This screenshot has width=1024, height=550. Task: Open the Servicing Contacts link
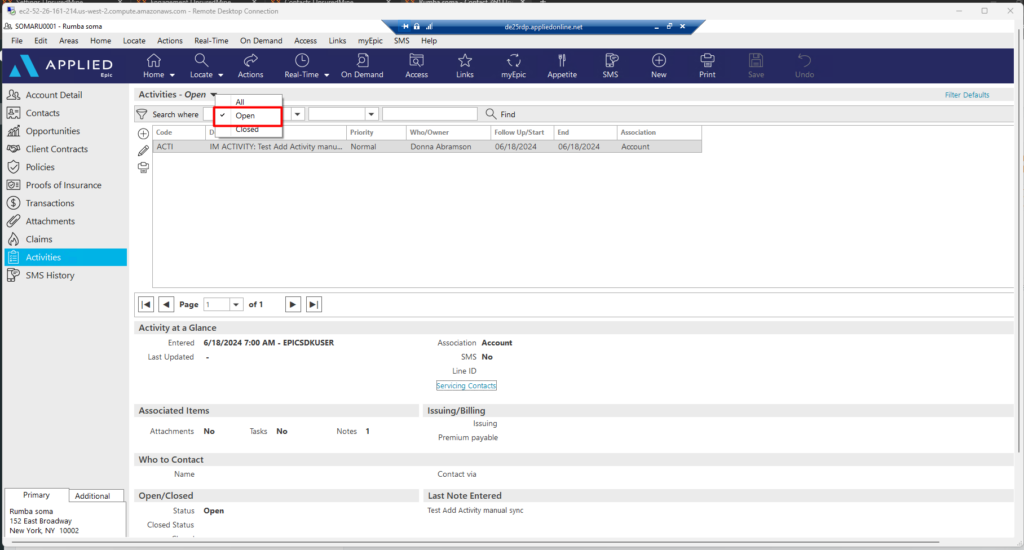tap(466, 385)
